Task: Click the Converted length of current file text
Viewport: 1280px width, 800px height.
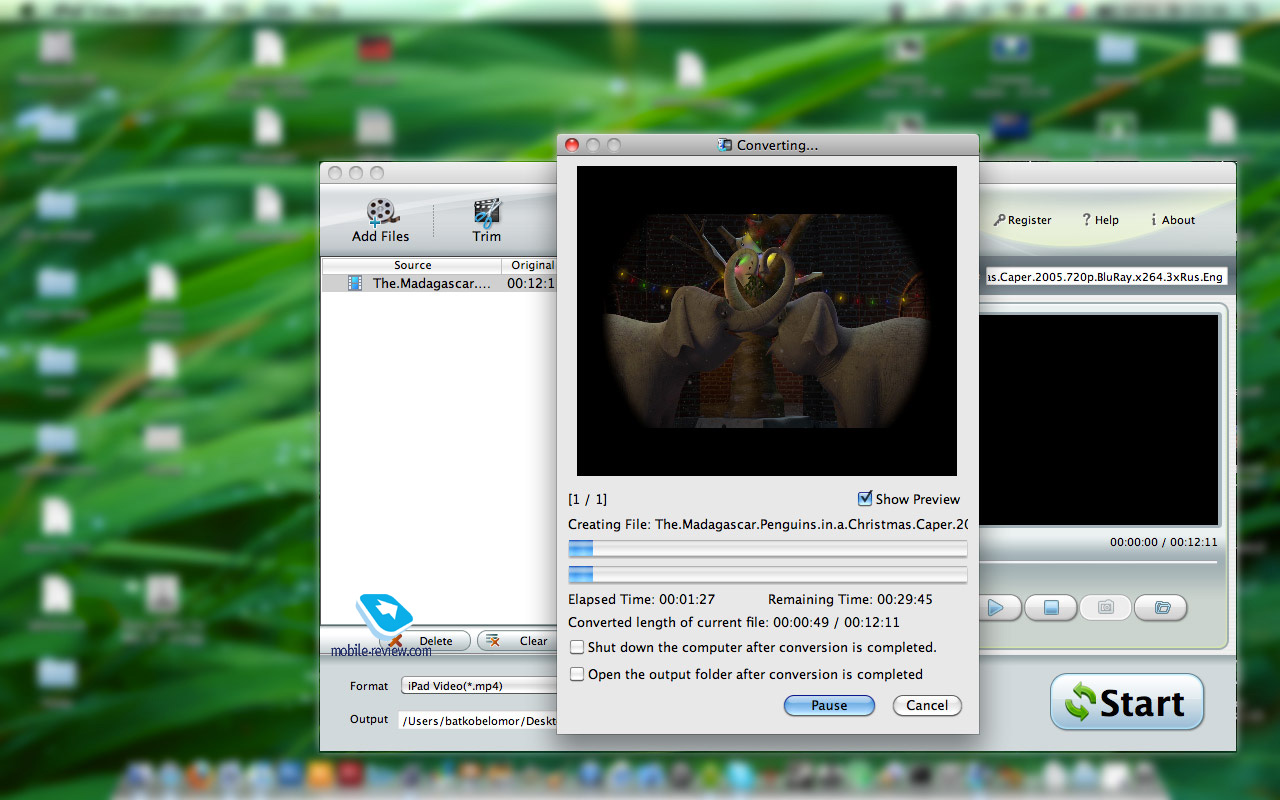Action: click(733, 622)
